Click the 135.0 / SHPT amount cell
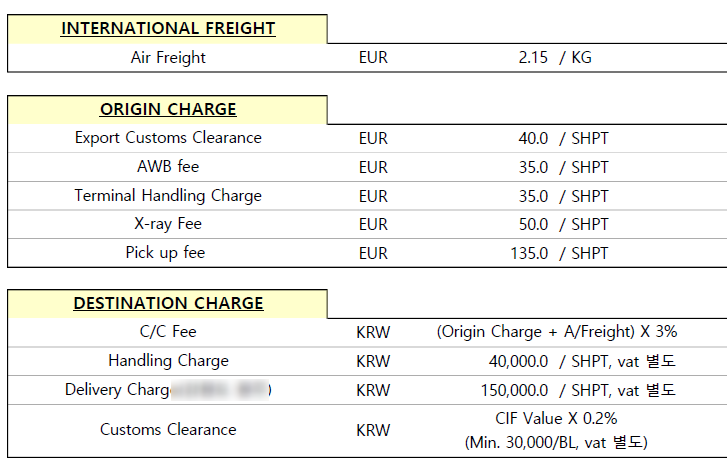Viewport: 727px width, 464px height. 559,253
